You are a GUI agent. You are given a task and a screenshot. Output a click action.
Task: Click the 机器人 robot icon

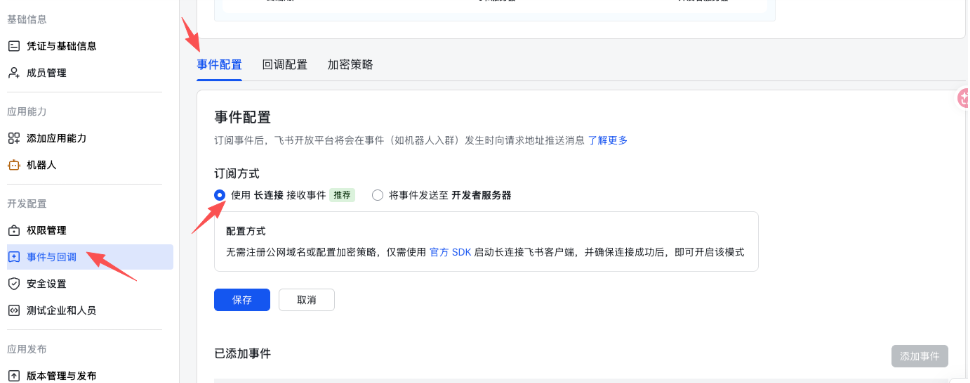(x=14, y=165)
